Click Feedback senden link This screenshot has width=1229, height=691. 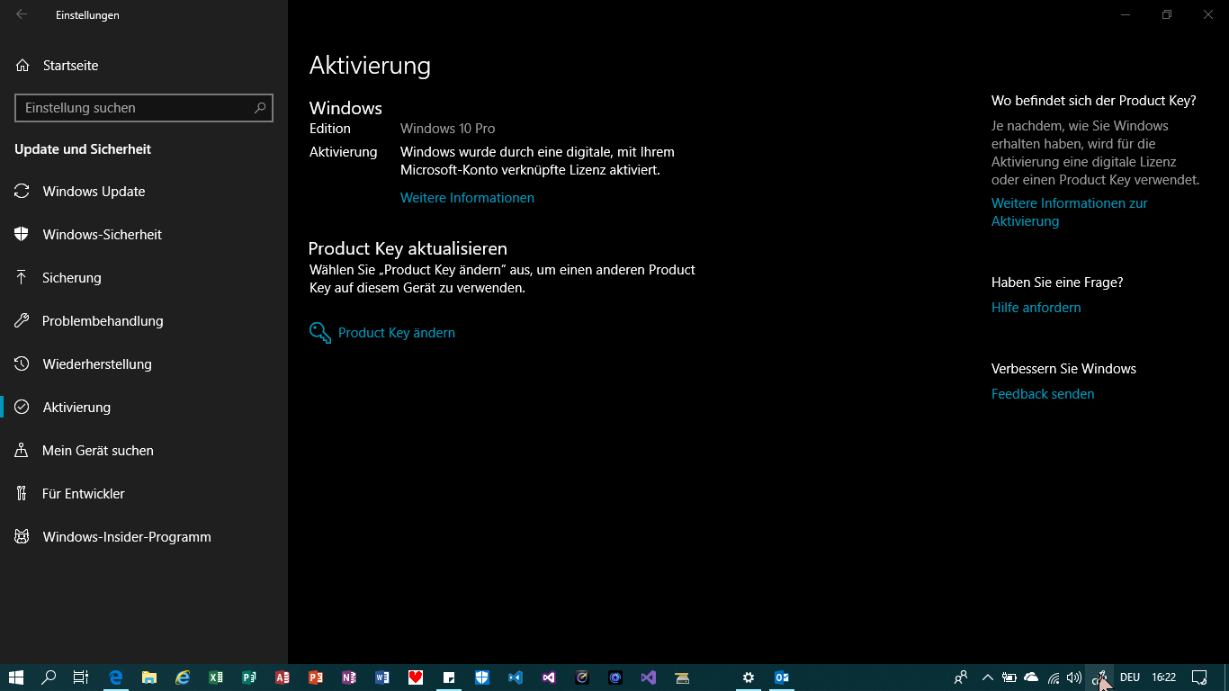tap(1042, 394)
